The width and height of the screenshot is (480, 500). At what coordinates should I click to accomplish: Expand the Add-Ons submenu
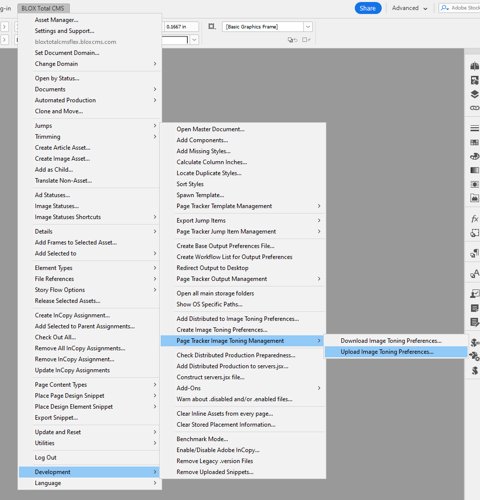pos(243,388)
